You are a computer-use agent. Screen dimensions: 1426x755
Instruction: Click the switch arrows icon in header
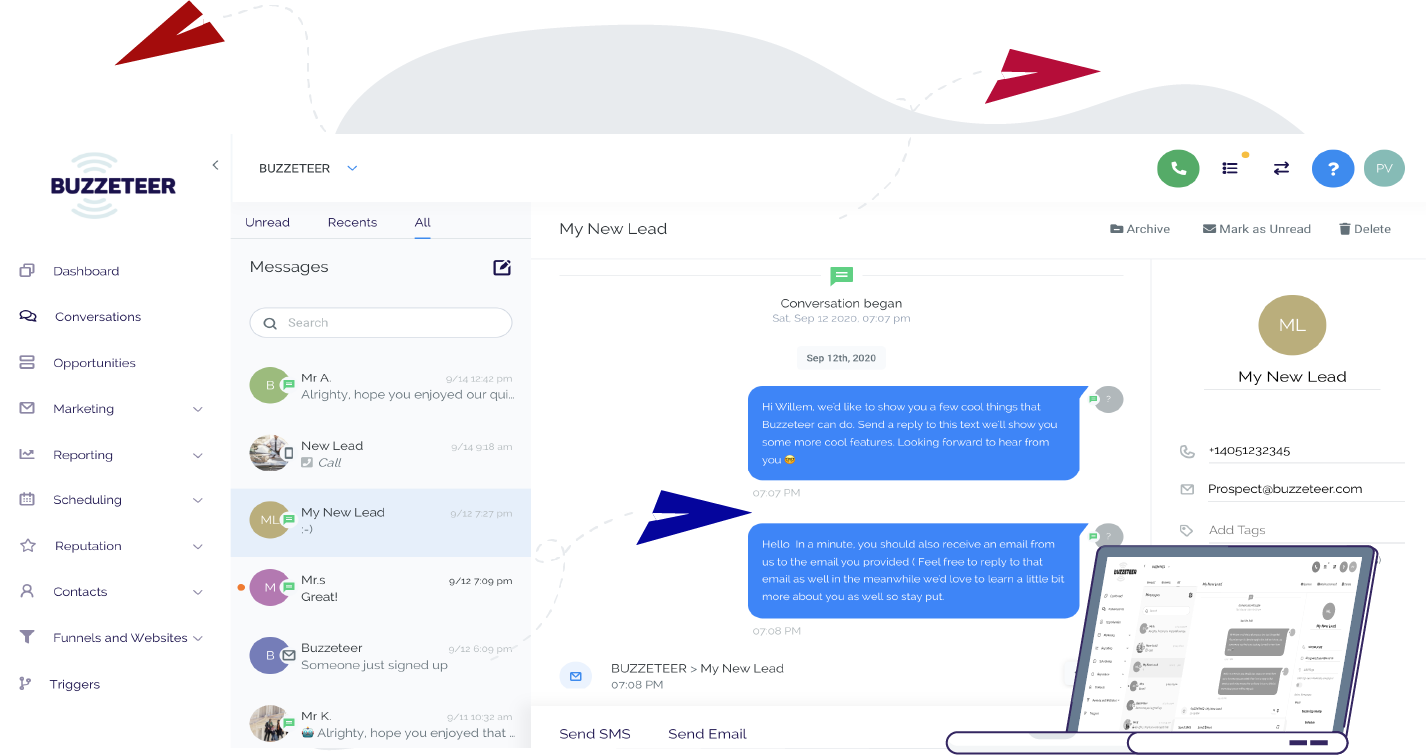click(x=1281, y=168)
